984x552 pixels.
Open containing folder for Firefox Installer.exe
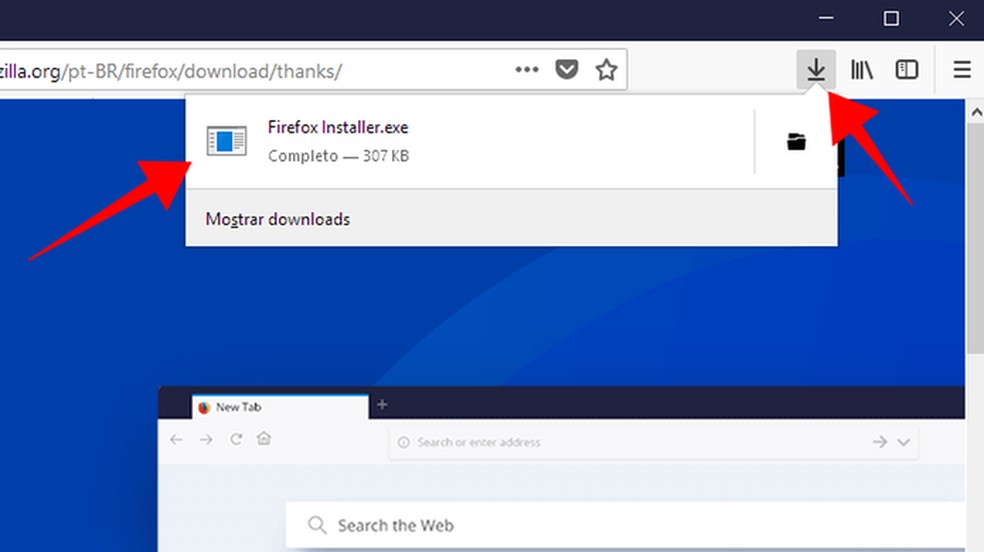(796, 142)
